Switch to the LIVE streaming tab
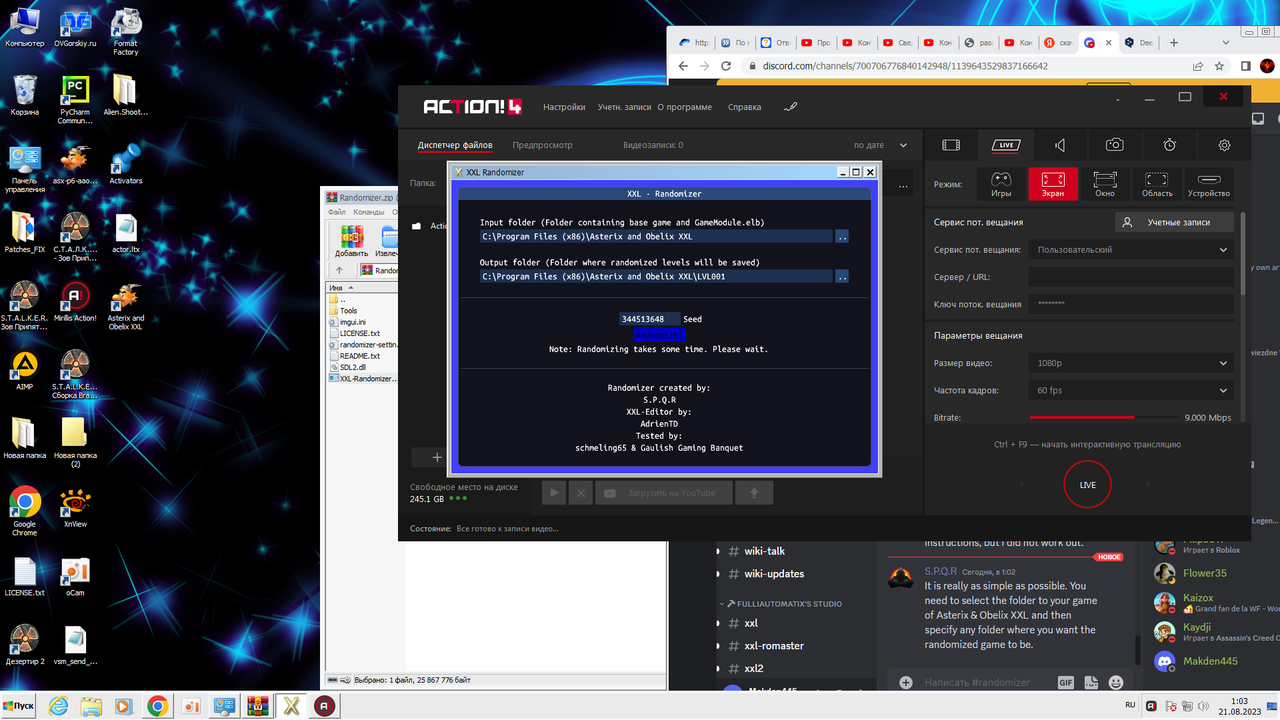The height and width of the screenshot is (720, 1280). [1005, 145]
